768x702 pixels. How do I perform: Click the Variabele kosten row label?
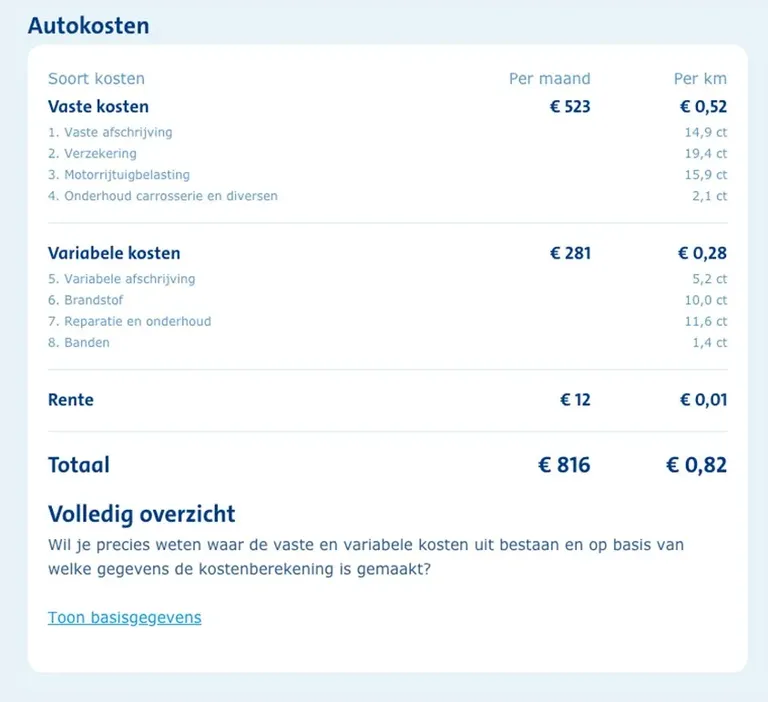[x=114, y=254]
